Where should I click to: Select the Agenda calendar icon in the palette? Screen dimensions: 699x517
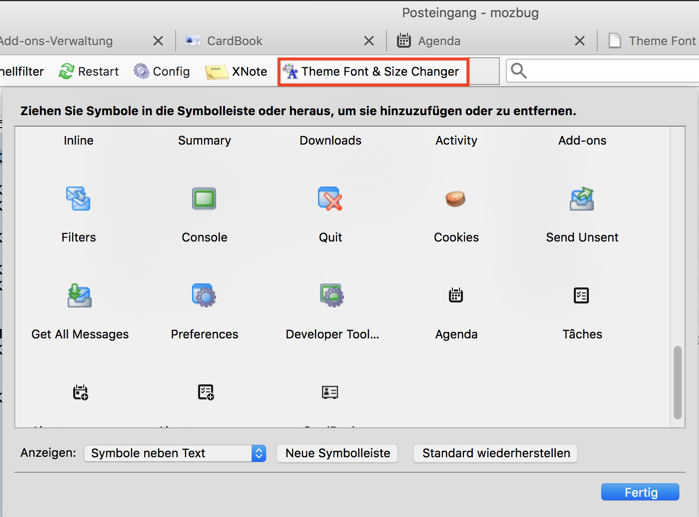[456, 296]
